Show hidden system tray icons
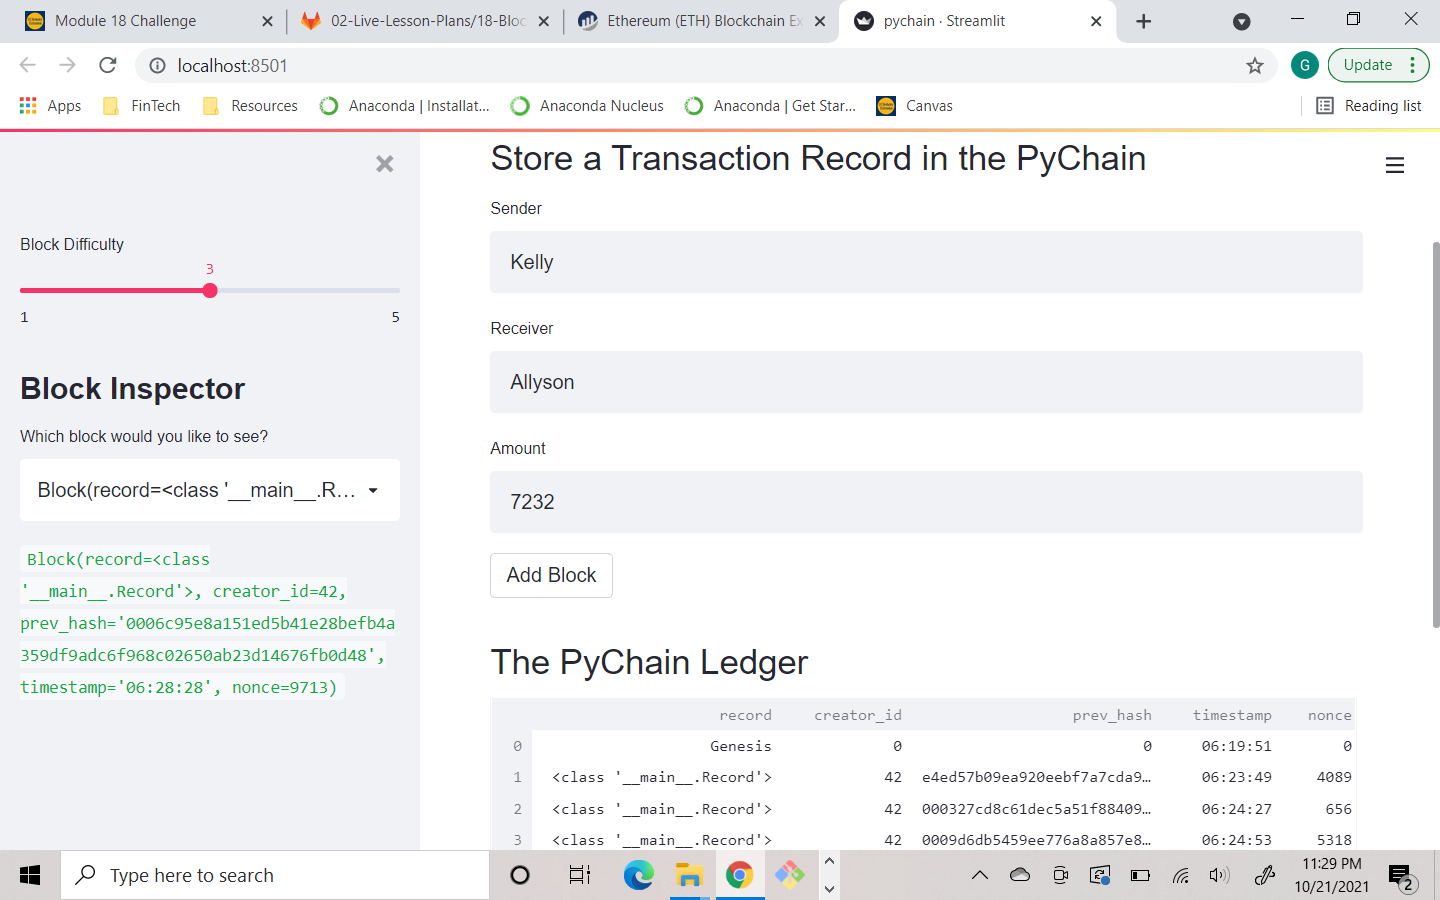This screenshot has height=900, width=1440. pos(980,875)
